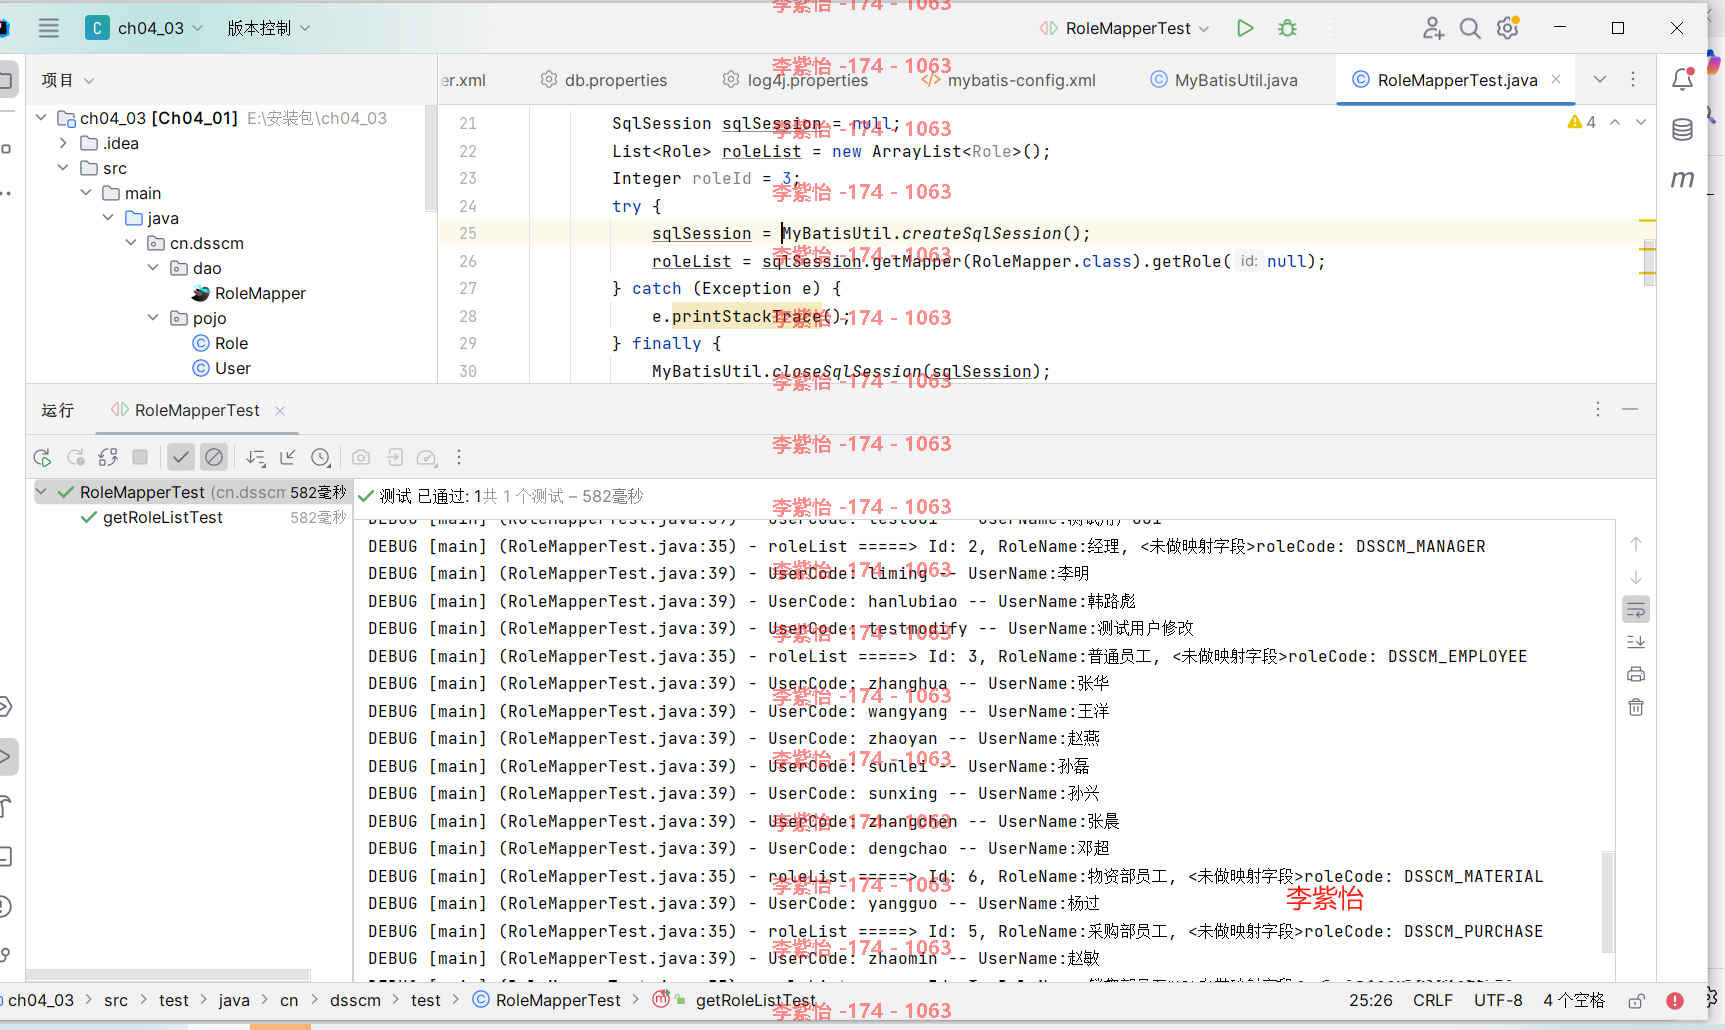Toggle show passed tests checkmark
This screenshot has height=1030, width=1725.
pos(180,457)
